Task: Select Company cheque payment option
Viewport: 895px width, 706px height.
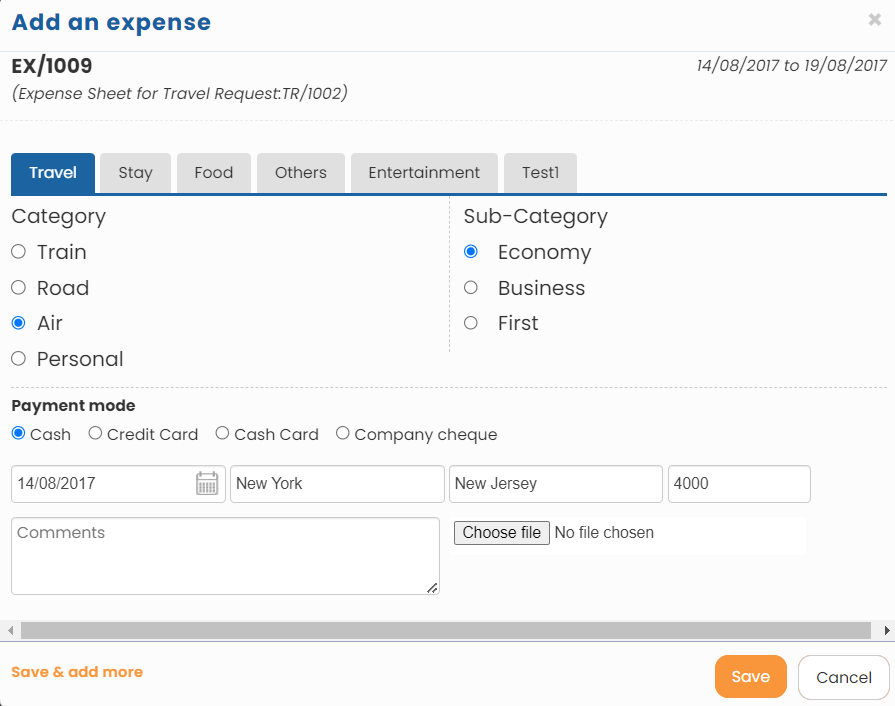Action: point(342,433)
